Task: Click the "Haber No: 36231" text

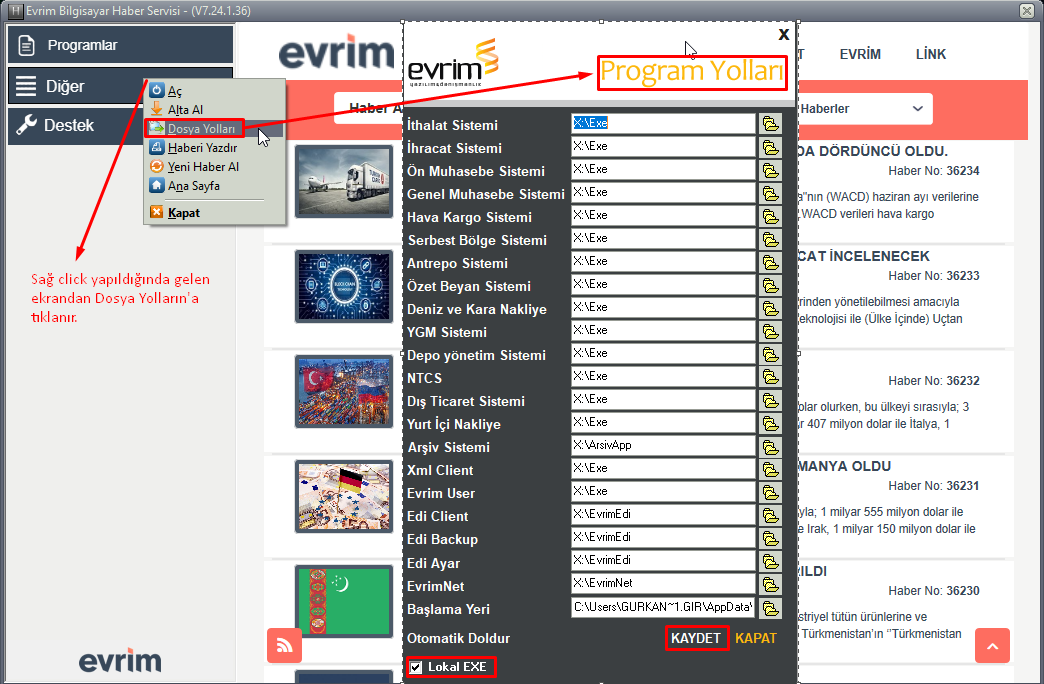Action: pos(933,486)
